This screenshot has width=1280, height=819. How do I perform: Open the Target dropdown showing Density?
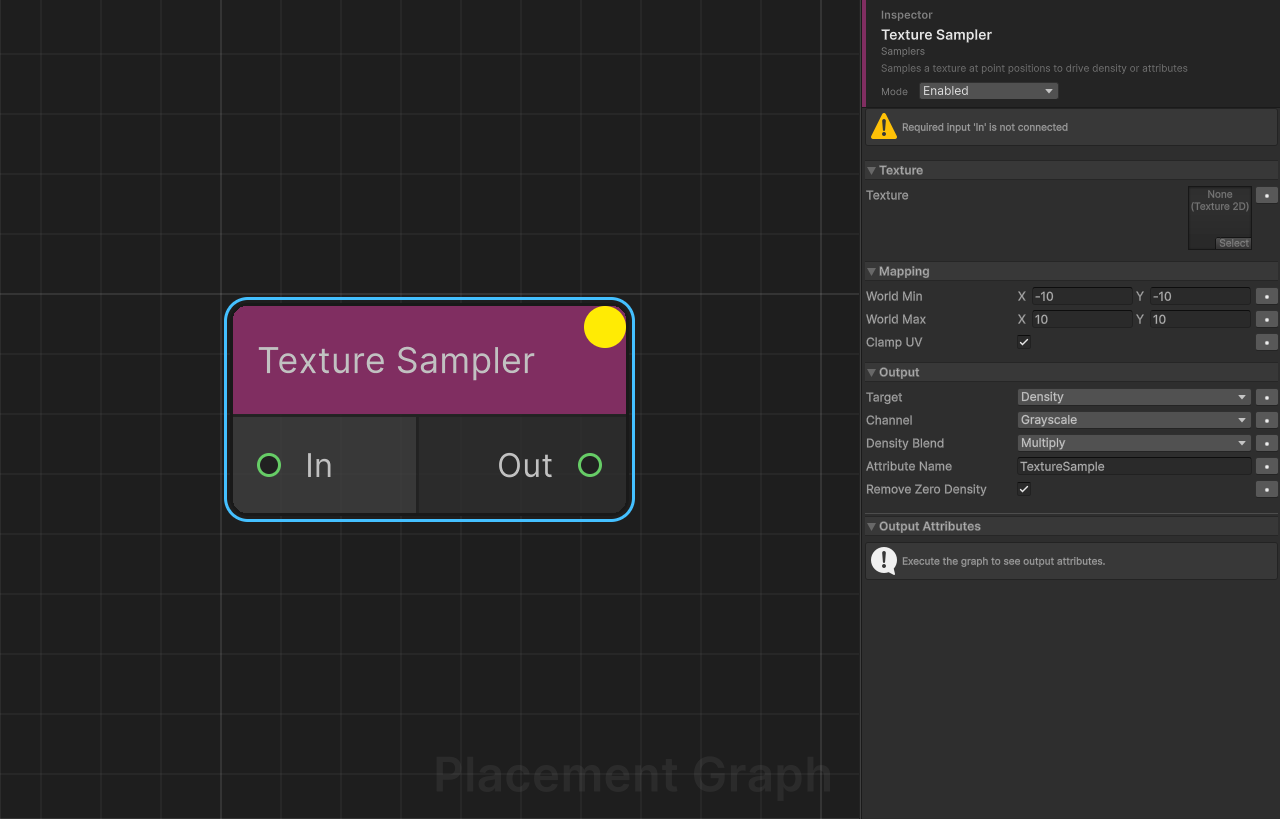point(1134,397)
